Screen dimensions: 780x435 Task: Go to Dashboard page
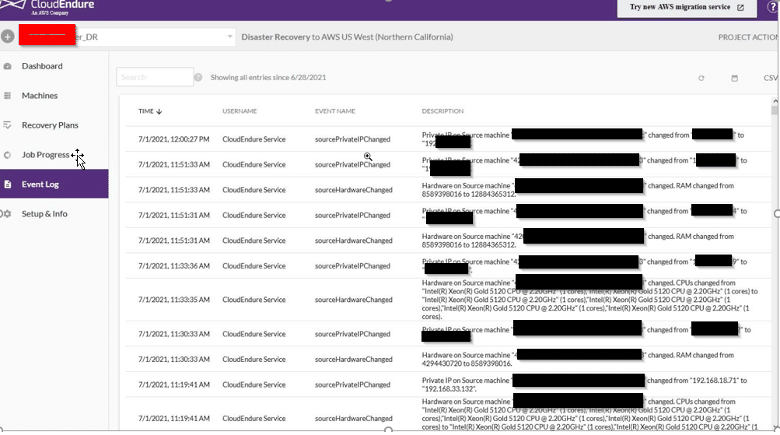(42, 66)
